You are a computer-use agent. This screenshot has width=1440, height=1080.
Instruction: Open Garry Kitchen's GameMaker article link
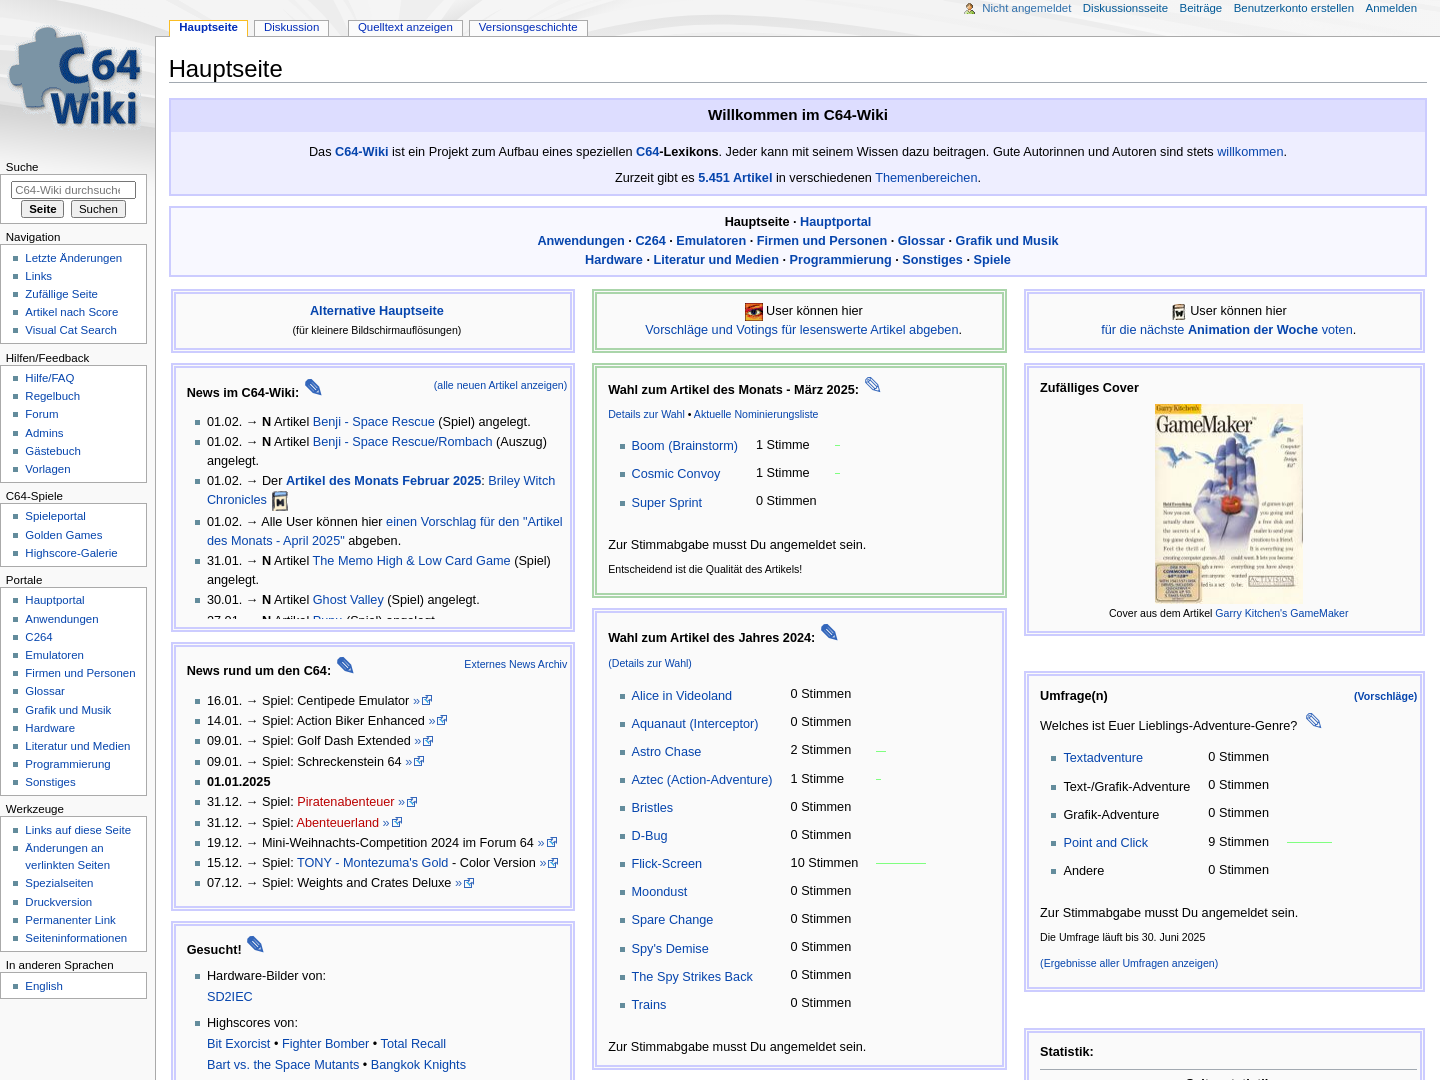coord(1281,613)
